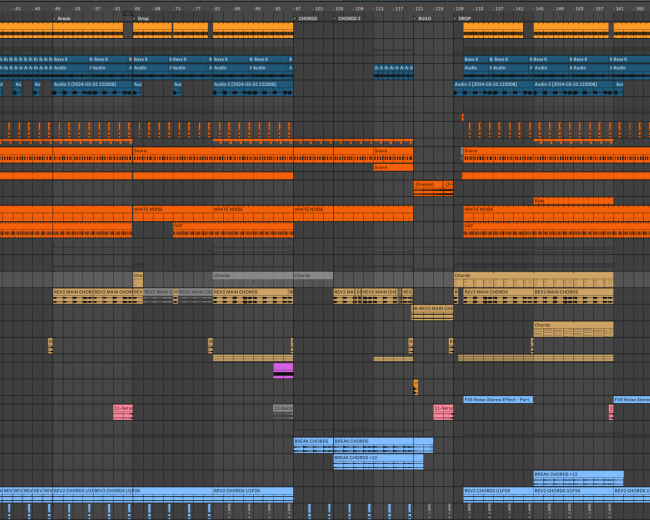
Task: Click the first FXK Noise Stereo Effect clip
Action: 497,399
